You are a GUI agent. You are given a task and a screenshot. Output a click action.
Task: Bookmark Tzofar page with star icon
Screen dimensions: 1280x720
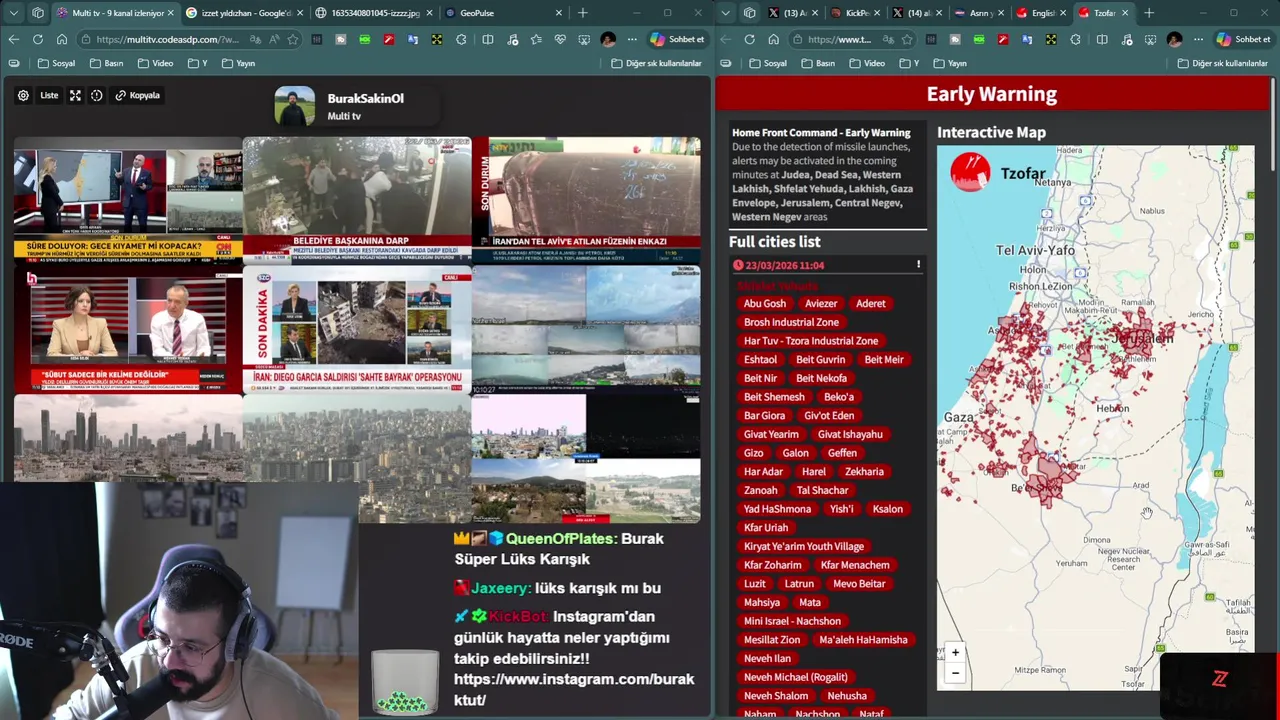(x=907, y=39)
